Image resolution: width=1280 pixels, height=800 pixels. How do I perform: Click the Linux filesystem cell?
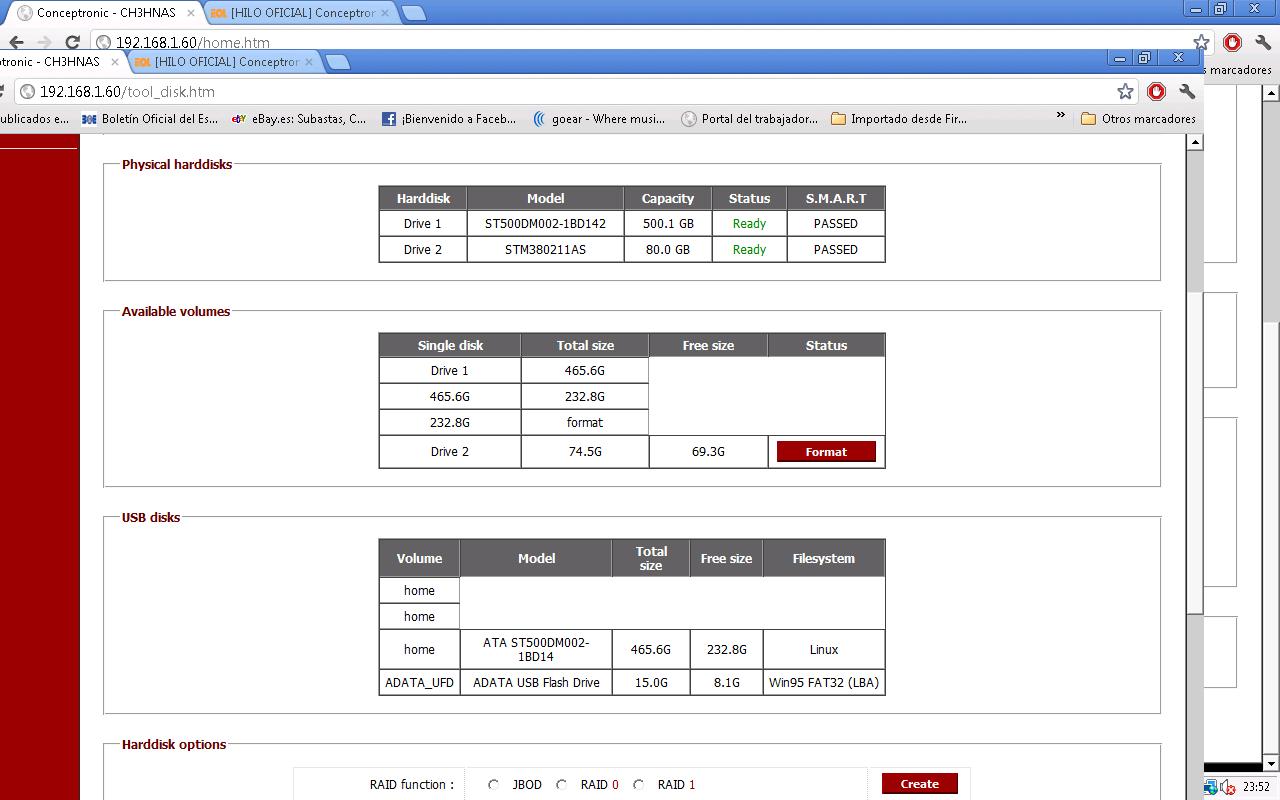coord(824,650)
